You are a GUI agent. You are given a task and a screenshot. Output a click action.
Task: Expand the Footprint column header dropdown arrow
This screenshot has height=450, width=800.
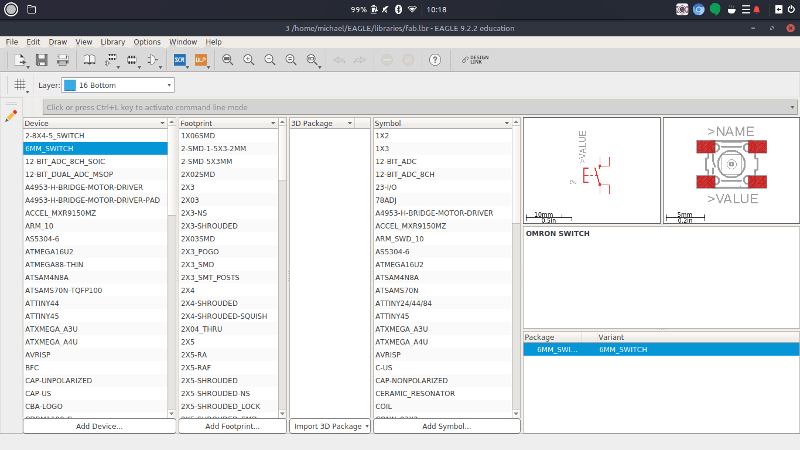[x=273, y=123]
